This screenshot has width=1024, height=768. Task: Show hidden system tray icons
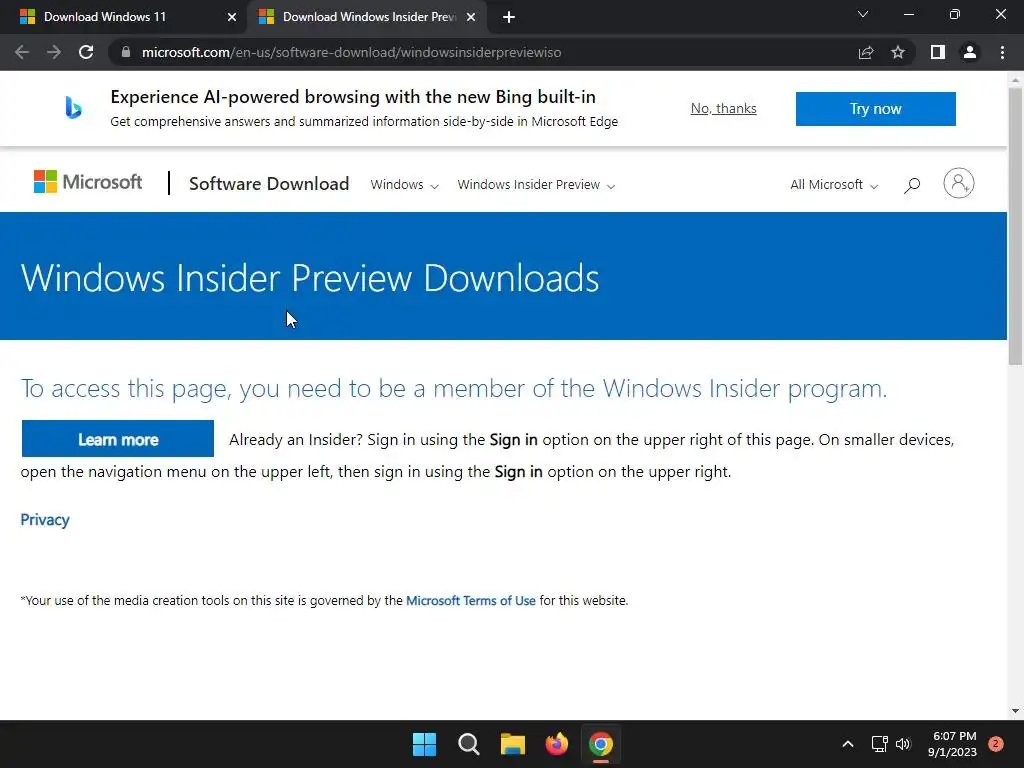click(848, 744)
